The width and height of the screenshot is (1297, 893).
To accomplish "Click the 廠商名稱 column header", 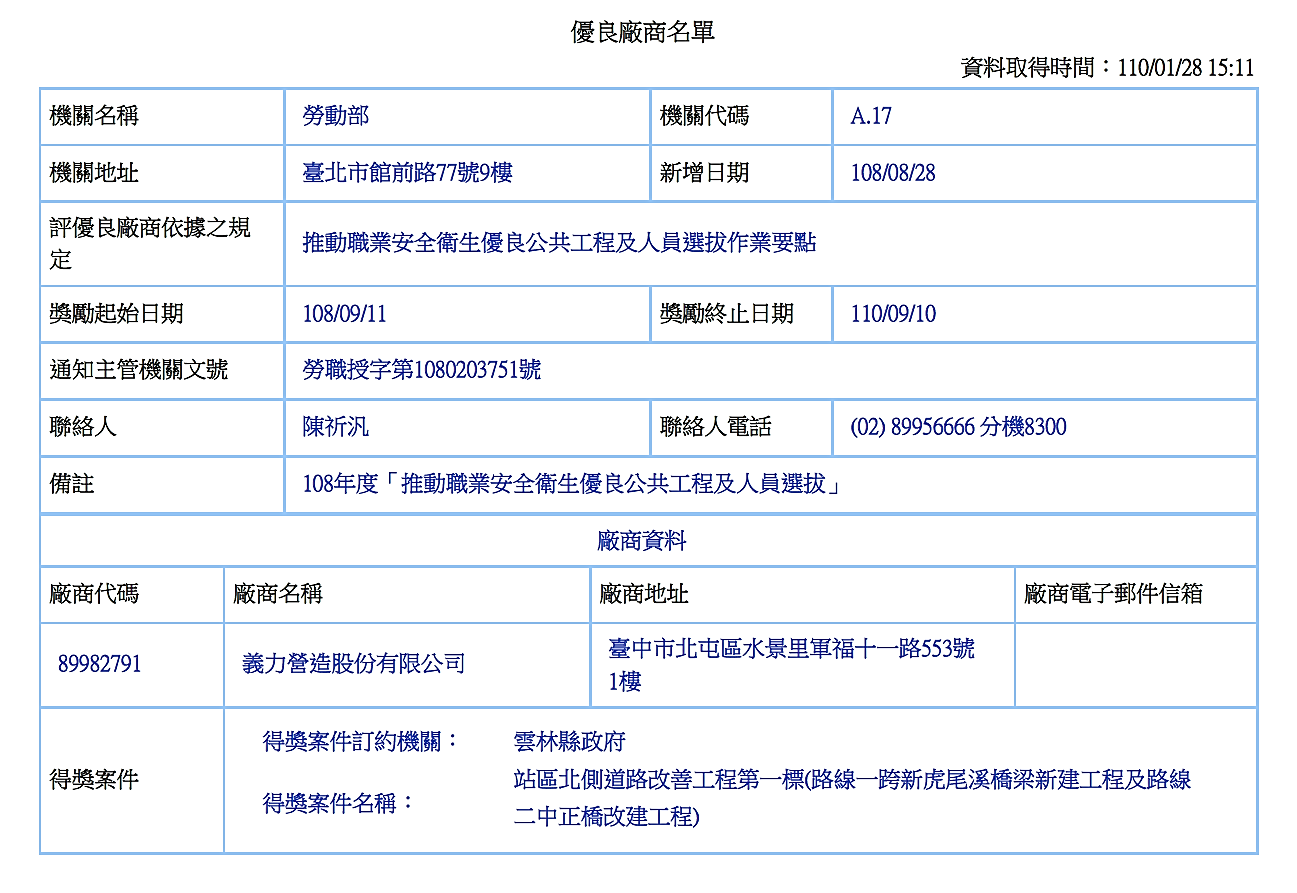I will (x=407, y=595).
